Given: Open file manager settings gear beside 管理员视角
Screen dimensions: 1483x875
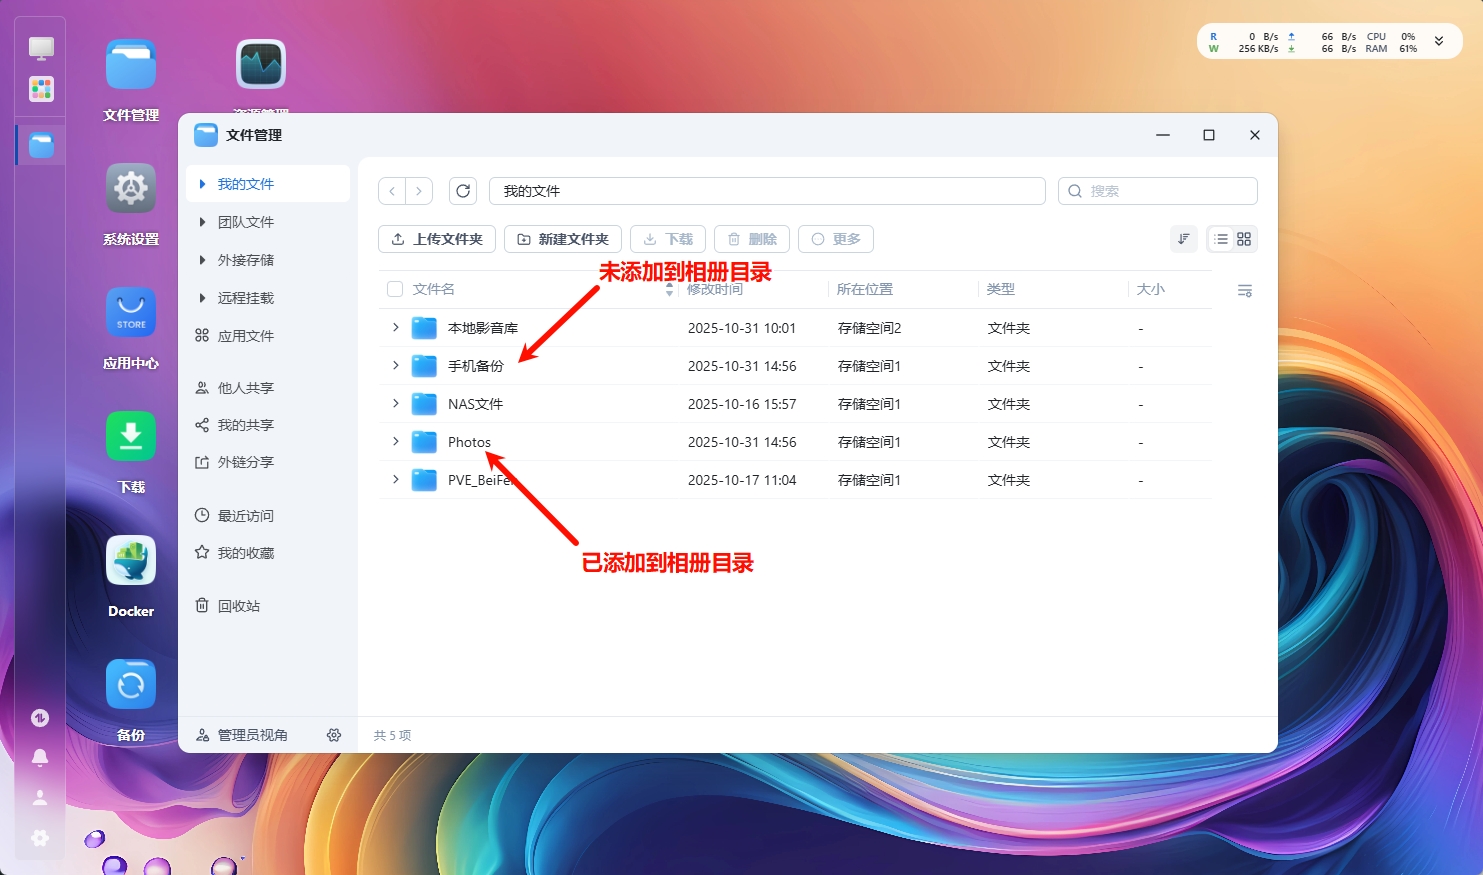Looking at the screenshot, I should (334, 735).
